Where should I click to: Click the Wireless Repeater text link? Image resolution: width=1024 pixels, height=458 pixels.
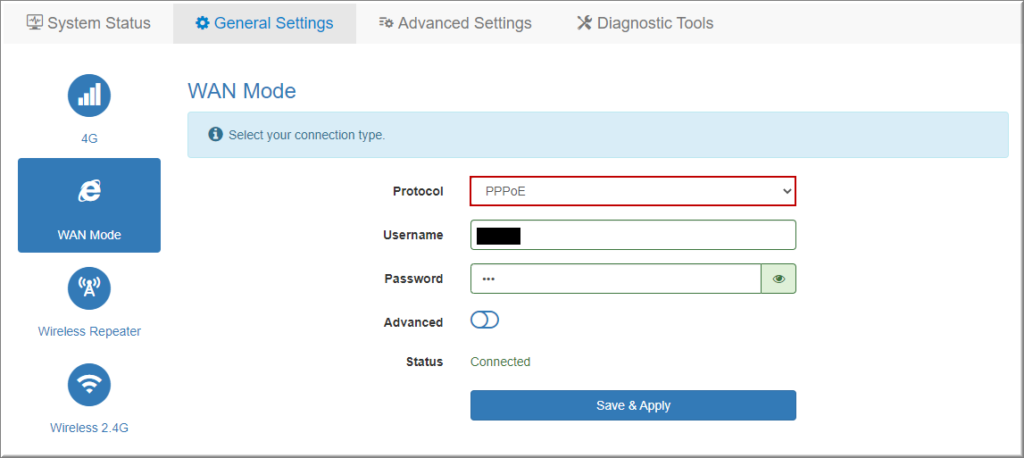click(x=89, y=331)
